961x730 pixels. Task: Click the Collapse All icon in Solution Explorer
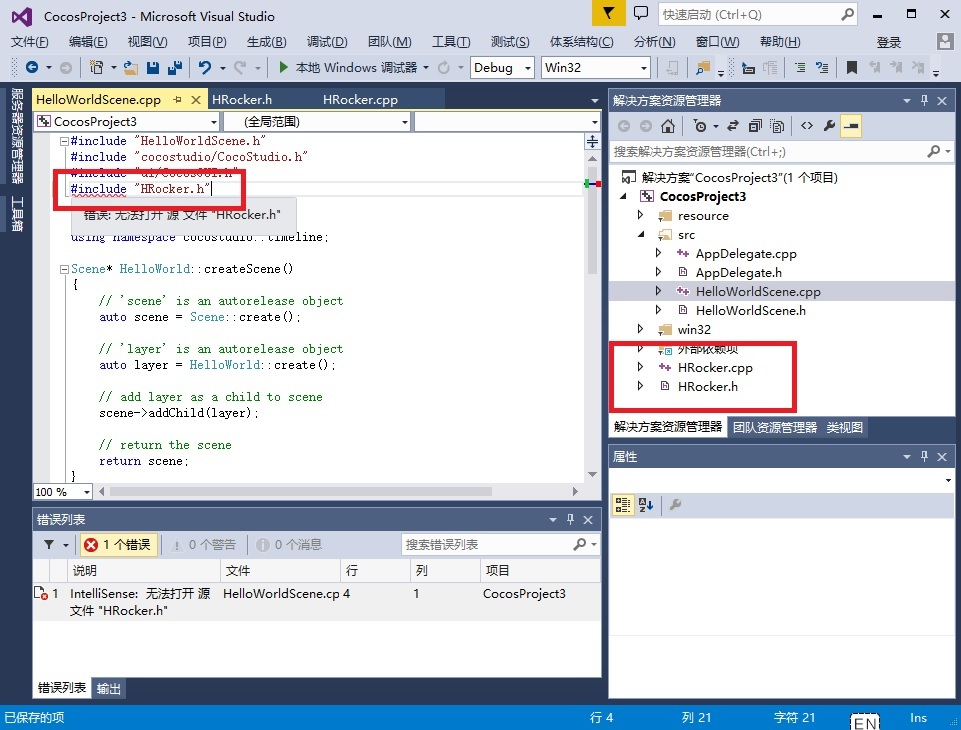754,126
